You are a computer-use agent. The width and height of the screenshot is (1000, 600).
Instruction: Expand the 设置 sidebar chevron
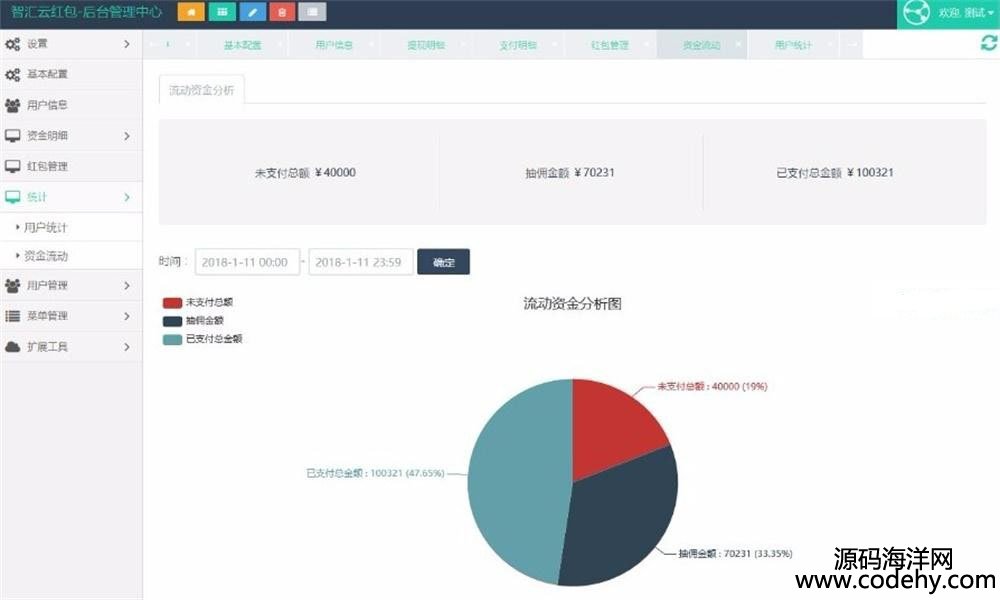127,44
